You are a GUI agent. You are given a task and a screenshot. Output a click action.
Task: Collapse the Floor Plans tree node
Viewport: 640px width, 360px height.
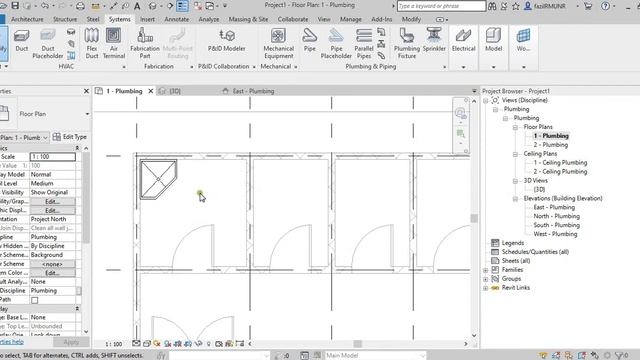pos(515,127)
